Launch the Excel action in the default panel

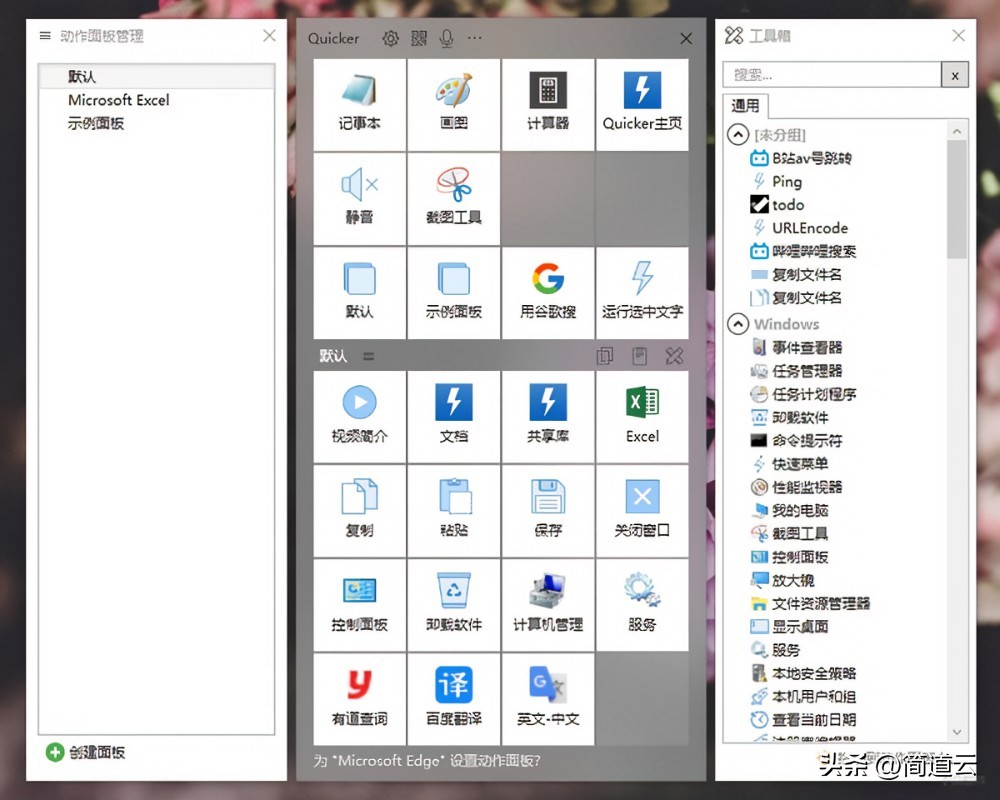[x=641, y=416]
